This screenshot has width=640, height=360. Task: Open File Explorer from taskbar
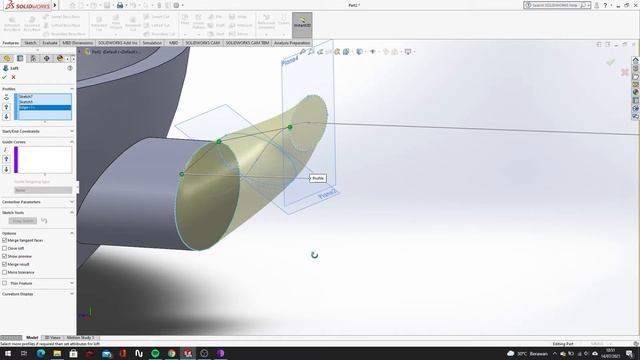pyautogui.click(x=57, y=353)
